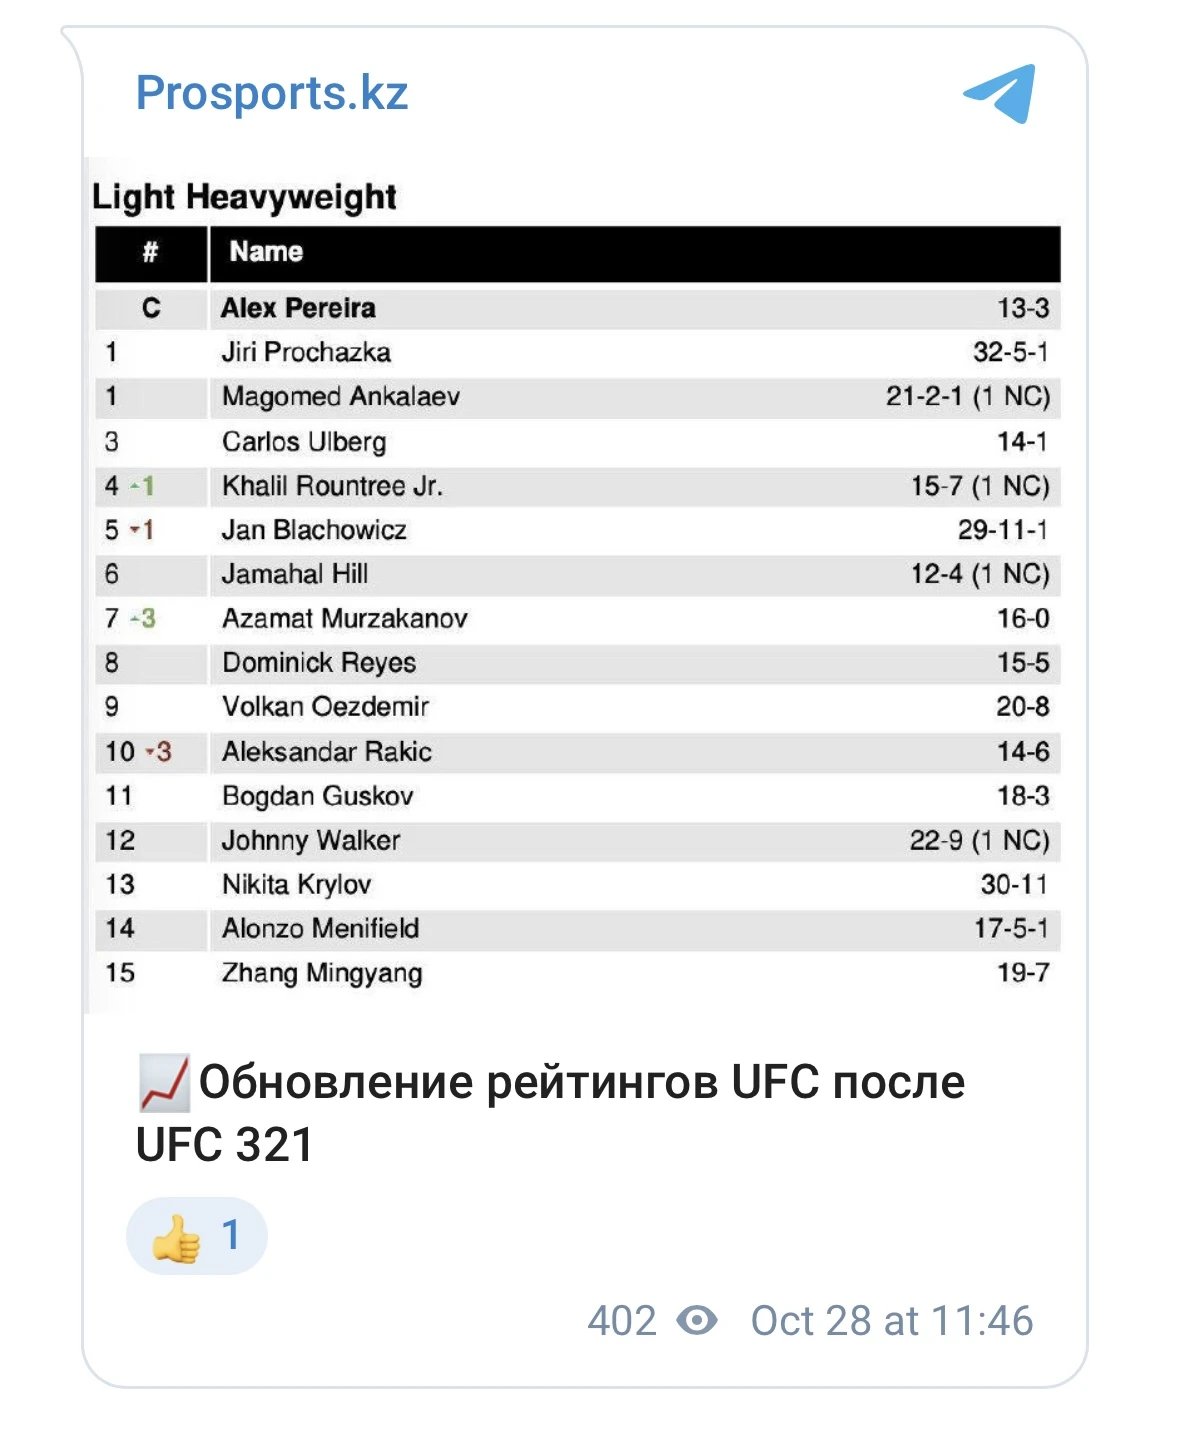Screen dimensions: 1179x1435
Task: Click the Light Heavyweight heading
Action: (x=244, y=197)
